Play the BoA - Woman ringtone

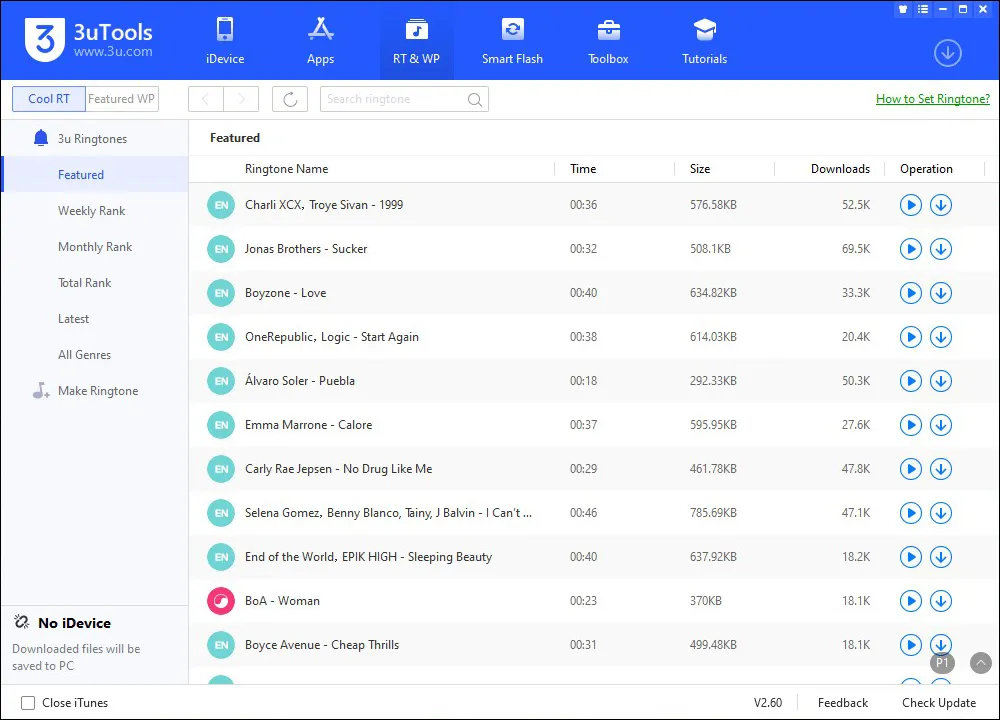910,601
